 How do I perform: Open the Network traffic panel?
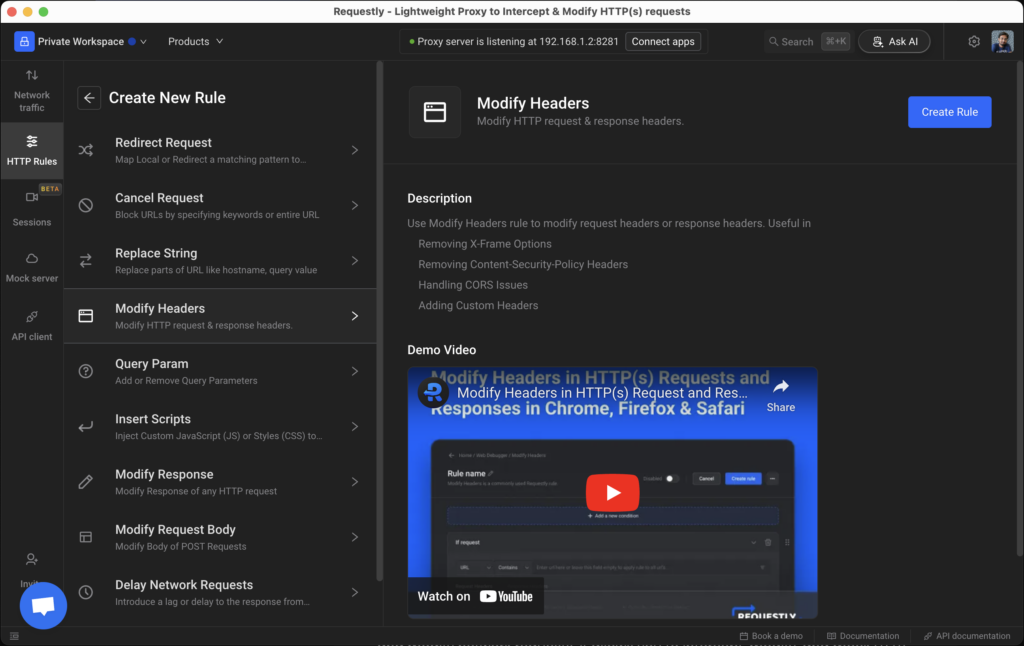pos(31,91)
